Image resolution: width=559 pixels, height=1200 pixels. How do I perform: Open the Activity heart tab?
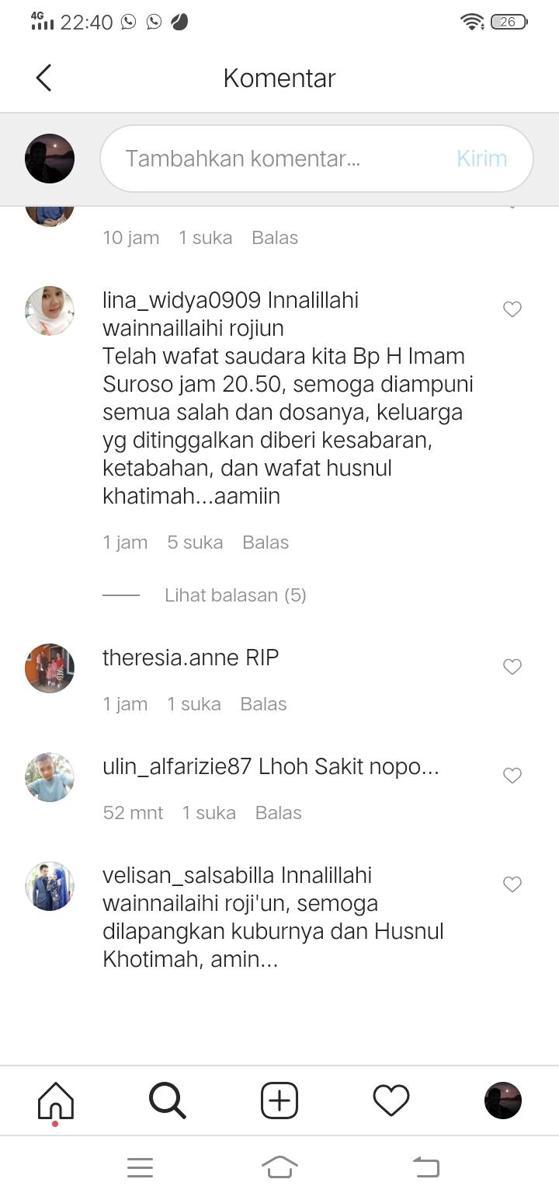coord(391,1100)
